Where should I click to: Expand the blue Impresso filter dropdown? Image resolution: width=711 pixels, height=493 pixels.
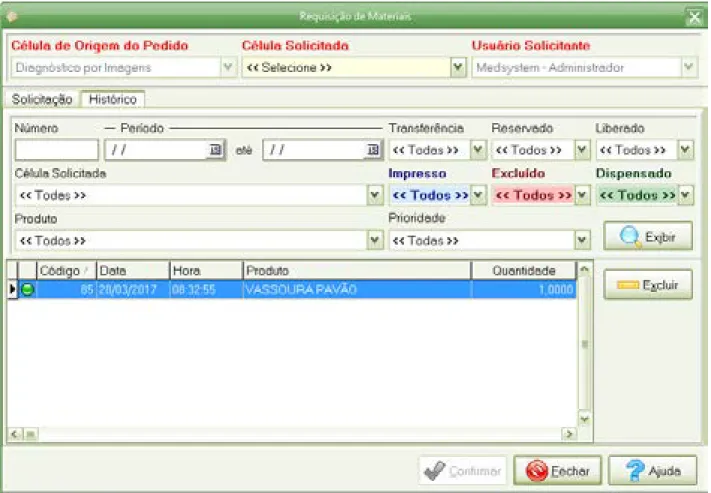pyautogui.click(x=477, y=195)
